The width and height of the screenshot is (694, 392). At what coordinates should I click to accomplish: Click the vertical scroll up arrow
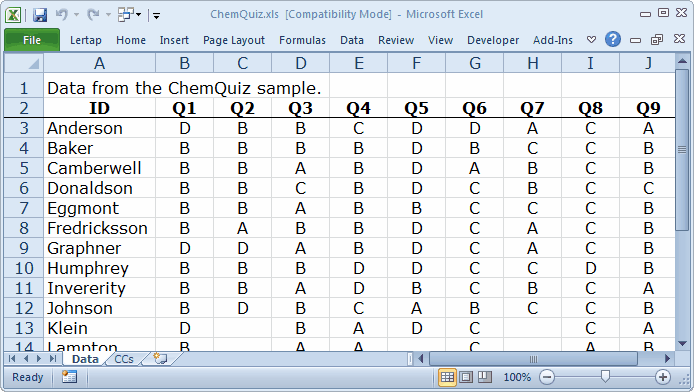point(682,61)
